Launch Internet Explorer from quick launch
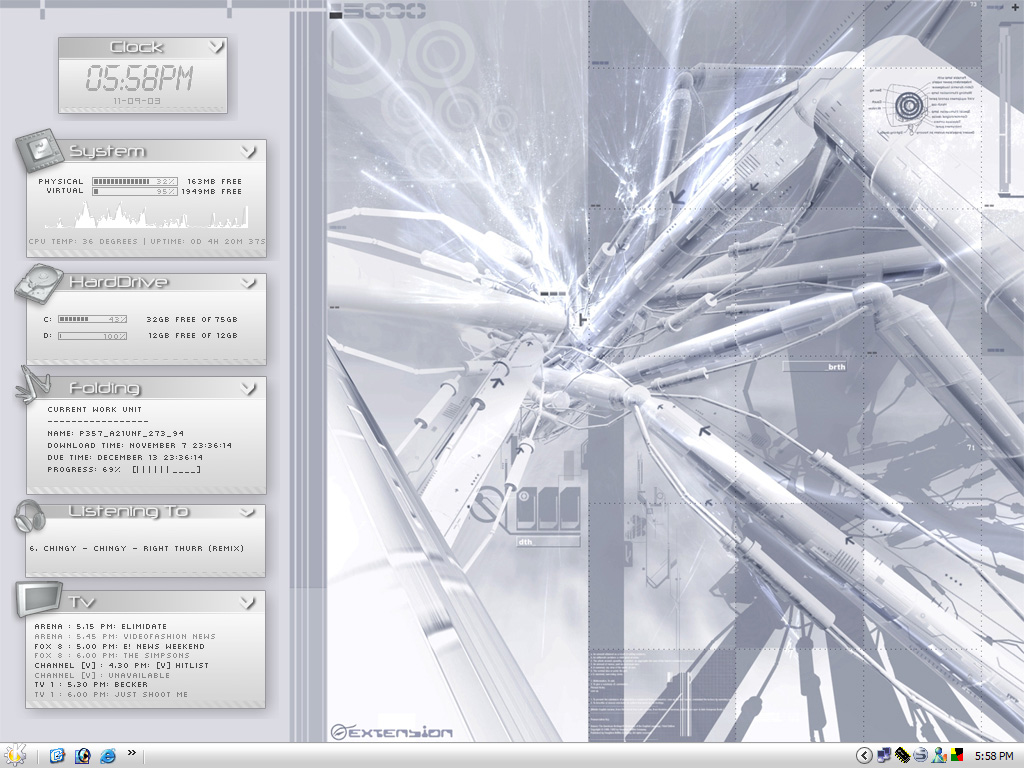The width and height of the screenshot is (1024, 768). coord(109,755)
